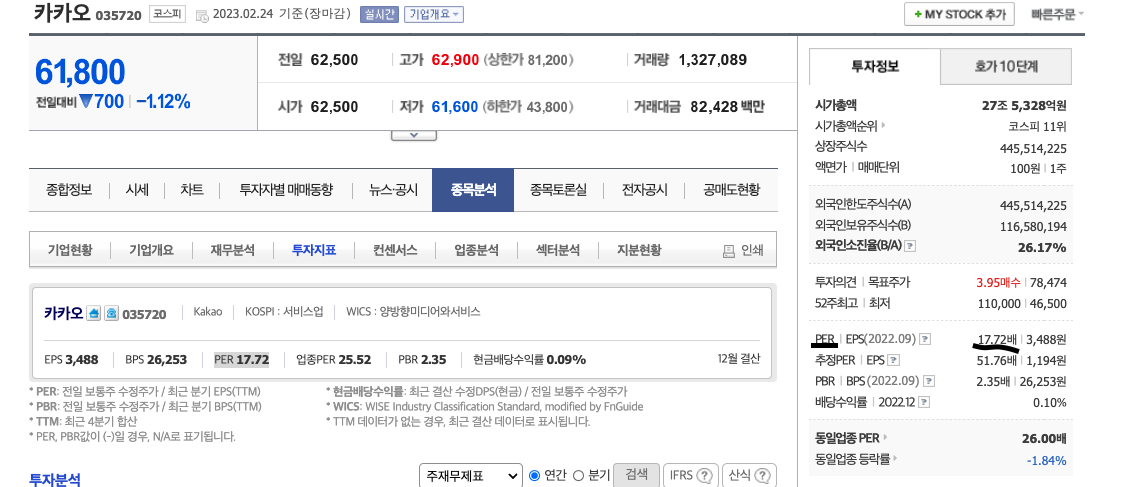Screen dimensions: 1140x487
Task: Open help icon beside PER EPS(2022.09)
Action: click(x=925, y=339)
